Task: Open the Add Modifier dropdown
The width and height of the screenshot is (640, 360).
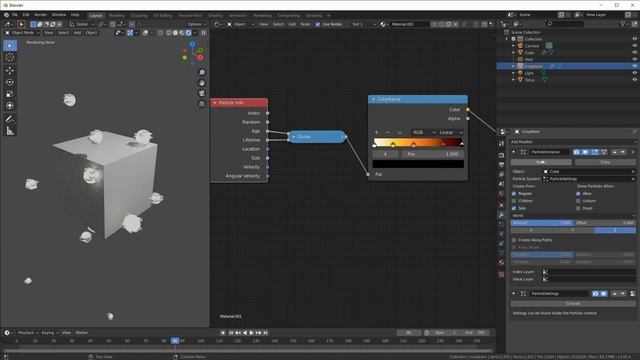Action: [573, 142]
